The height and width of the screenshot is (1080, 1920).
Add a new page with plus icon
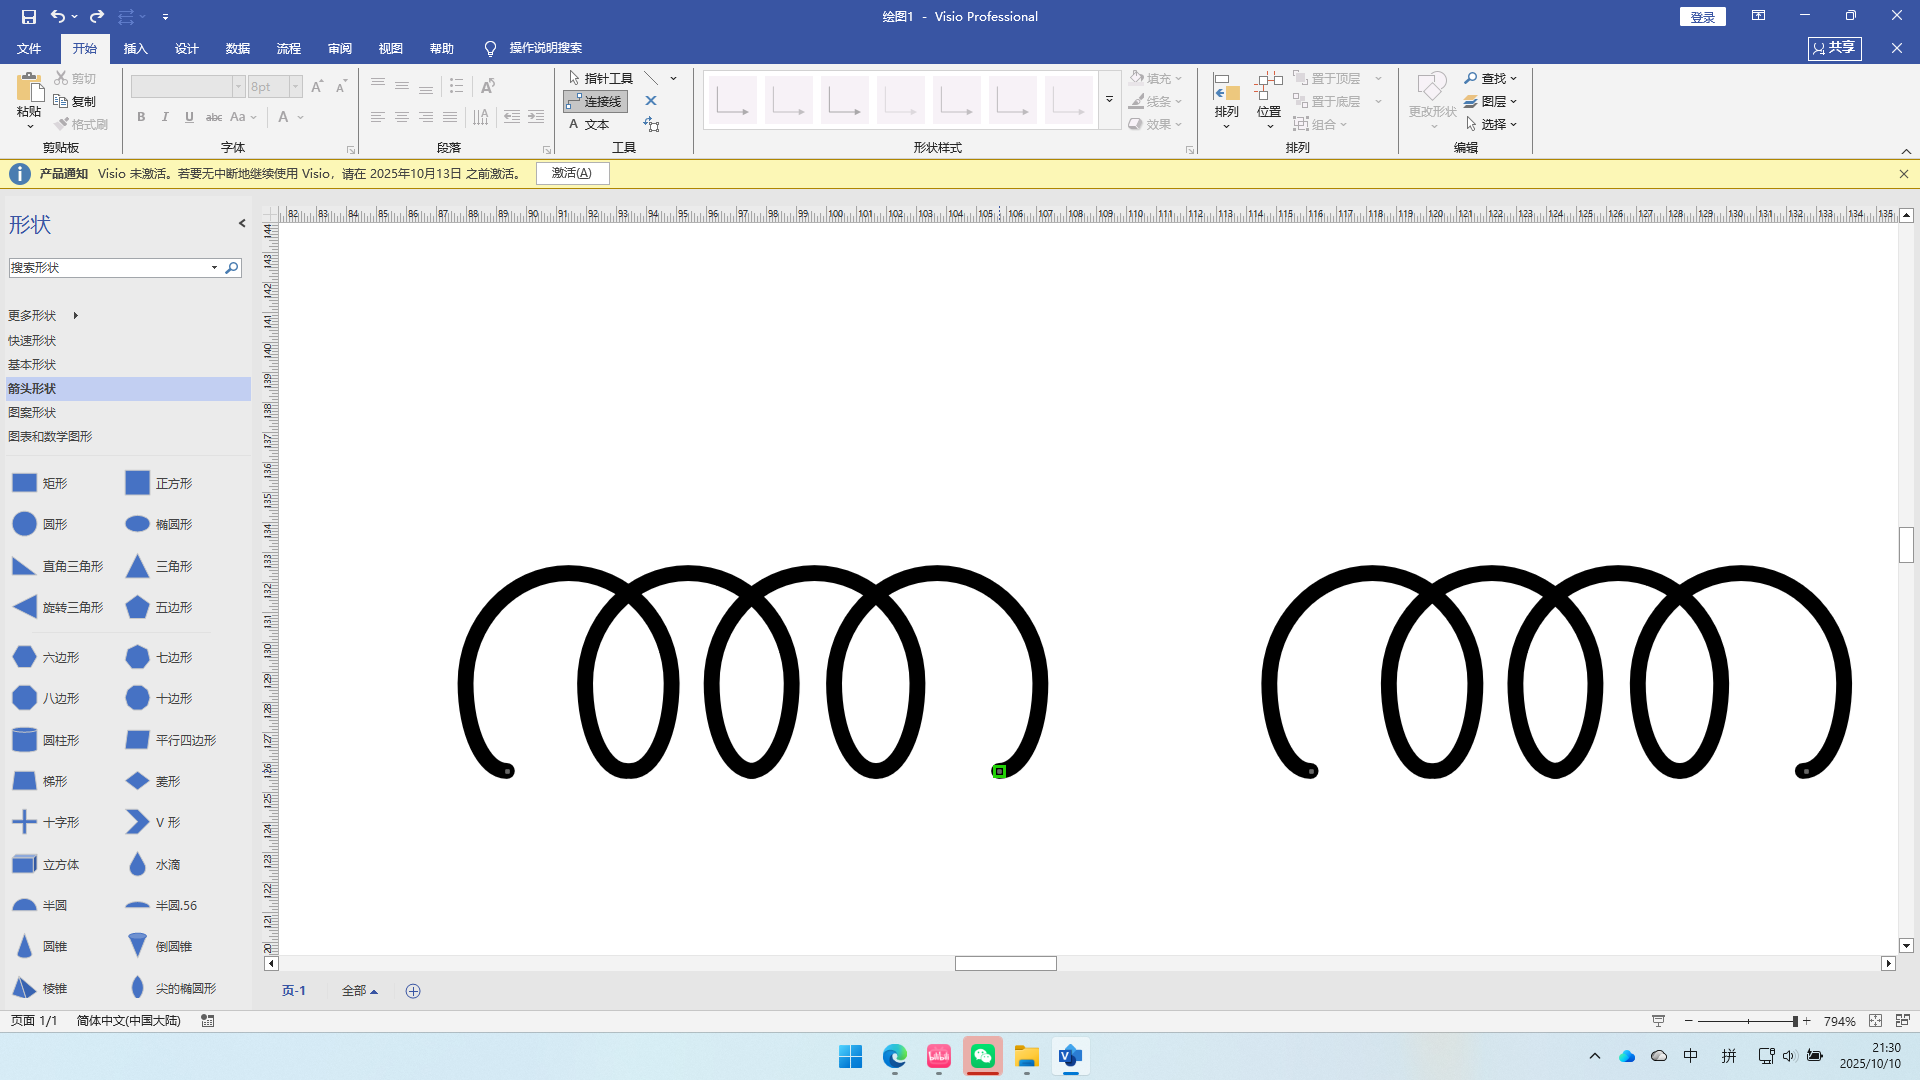pos(413,991)
